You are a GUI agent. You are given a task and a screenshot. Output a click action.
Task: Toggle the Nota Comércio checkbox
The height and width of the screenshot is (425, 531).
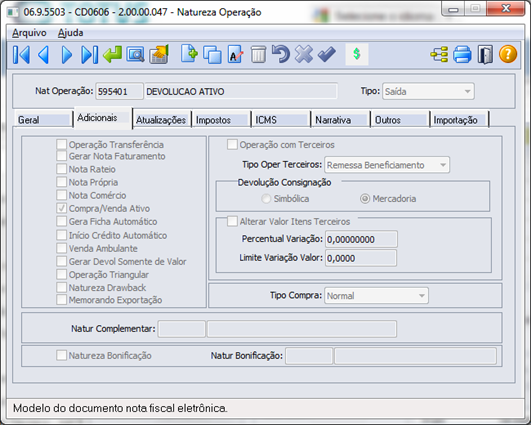pos(62,195)
